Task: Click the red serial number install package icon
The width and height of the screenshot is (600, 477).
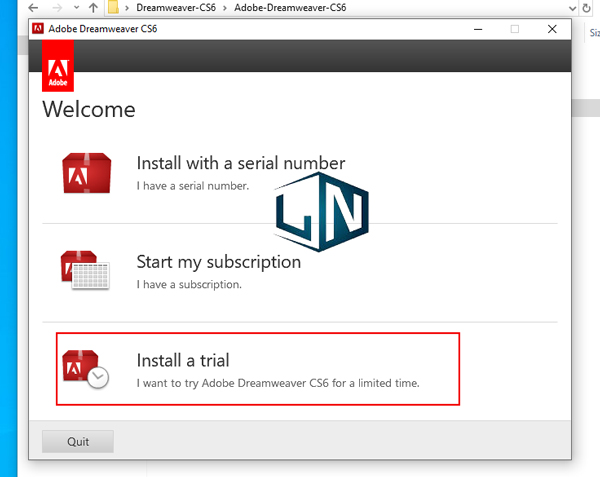Action: [x=87, y=173]
